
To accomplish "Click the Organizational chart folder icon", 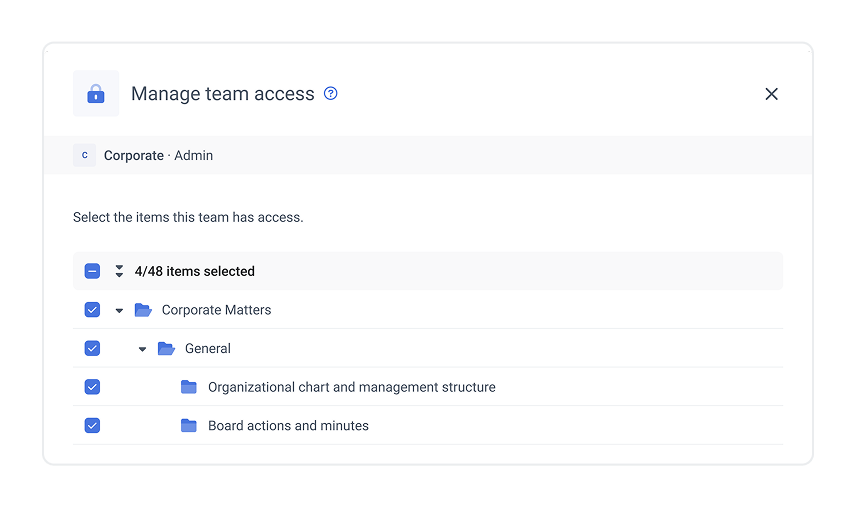I will tap(189, 387).
